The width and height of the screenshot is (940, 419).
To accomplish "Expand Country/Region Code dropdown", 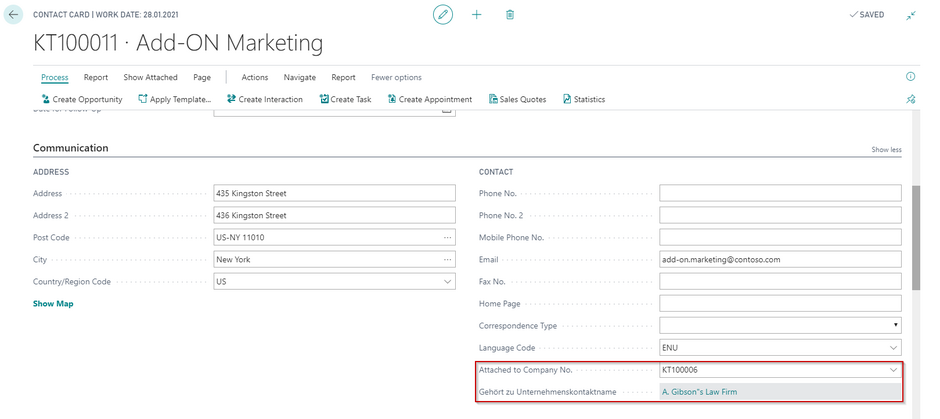I will (x=447, y=282).
